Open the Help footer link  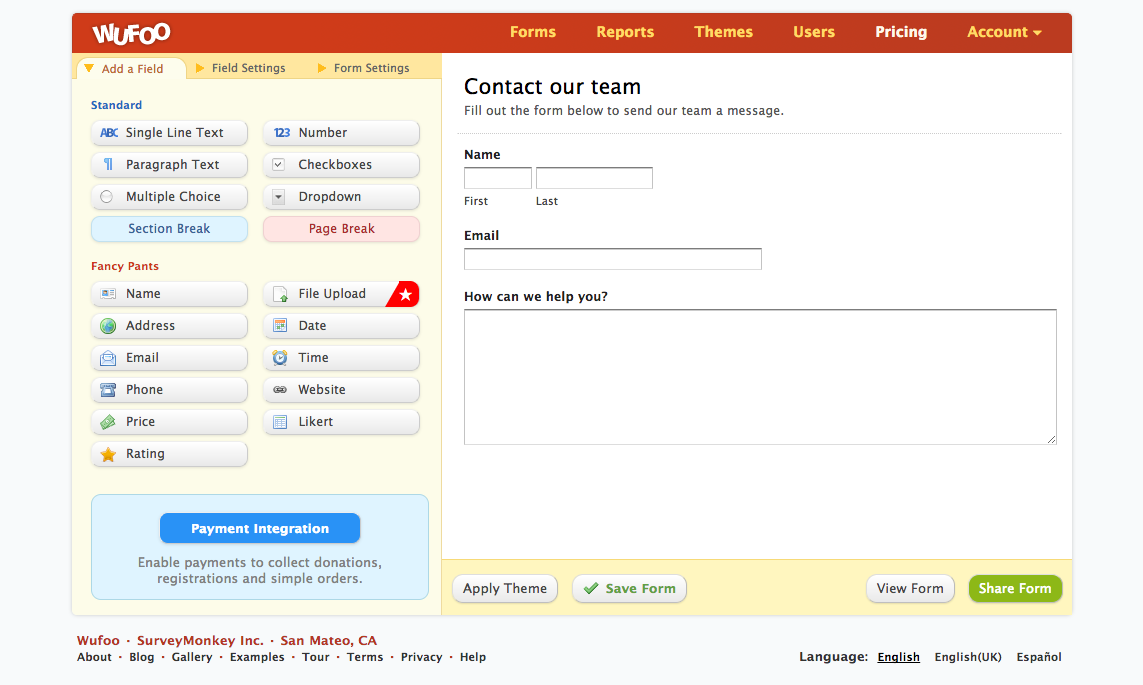(x=472, y=657)
